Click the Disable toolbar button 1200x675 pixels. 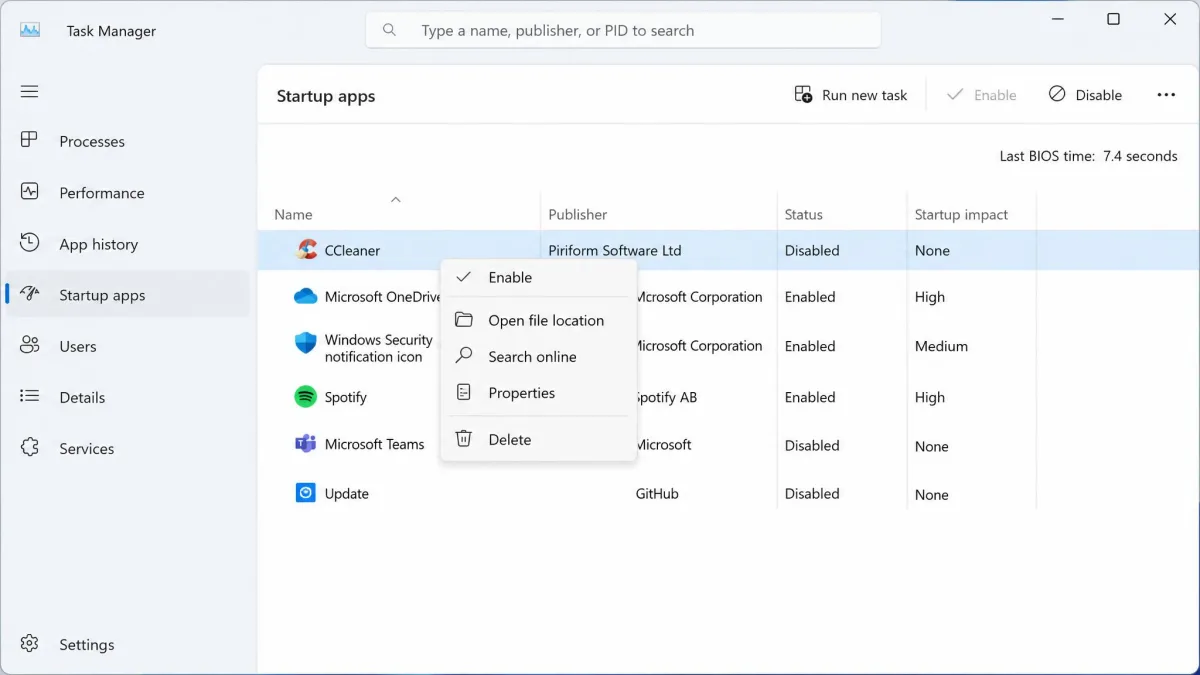point(1085,95)
